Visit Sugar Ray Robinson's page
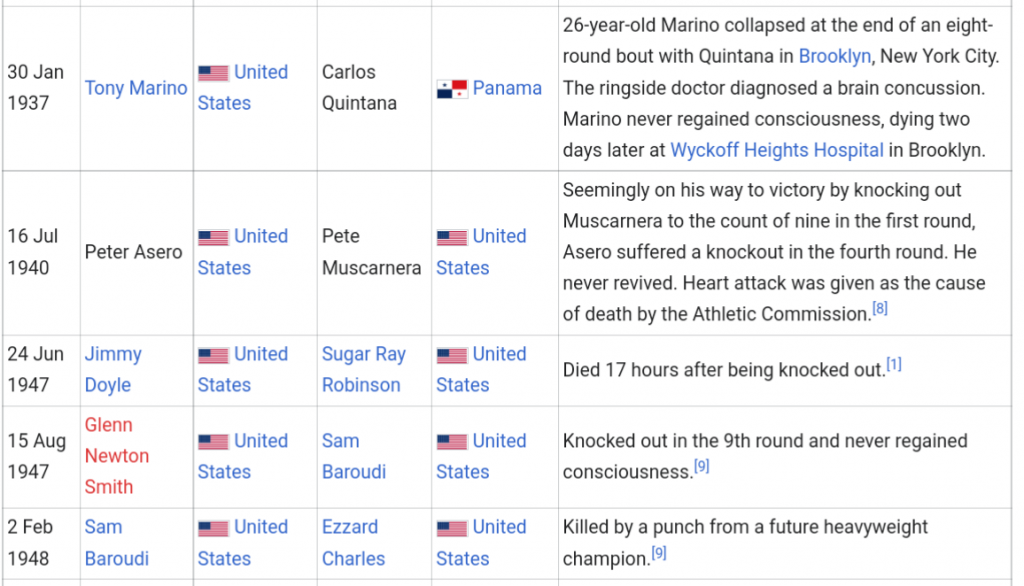The image size is (1024, 586). (364, 370)
